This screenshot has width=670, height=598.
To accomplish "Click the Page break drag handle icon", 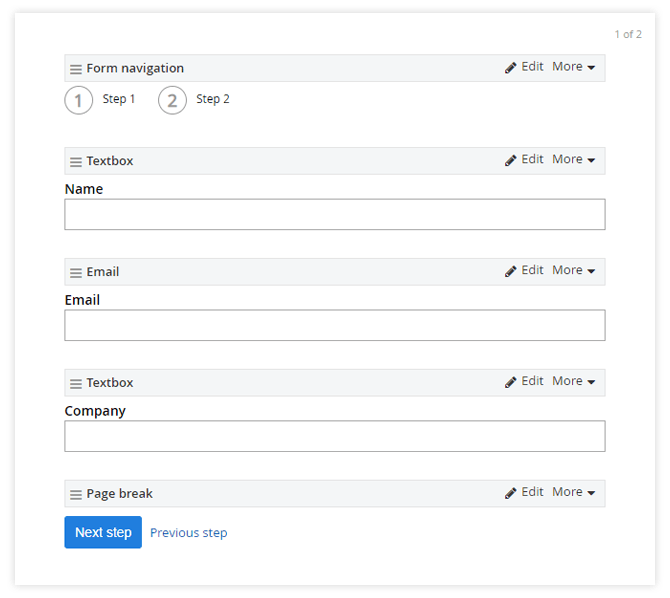I will (76, 494).
